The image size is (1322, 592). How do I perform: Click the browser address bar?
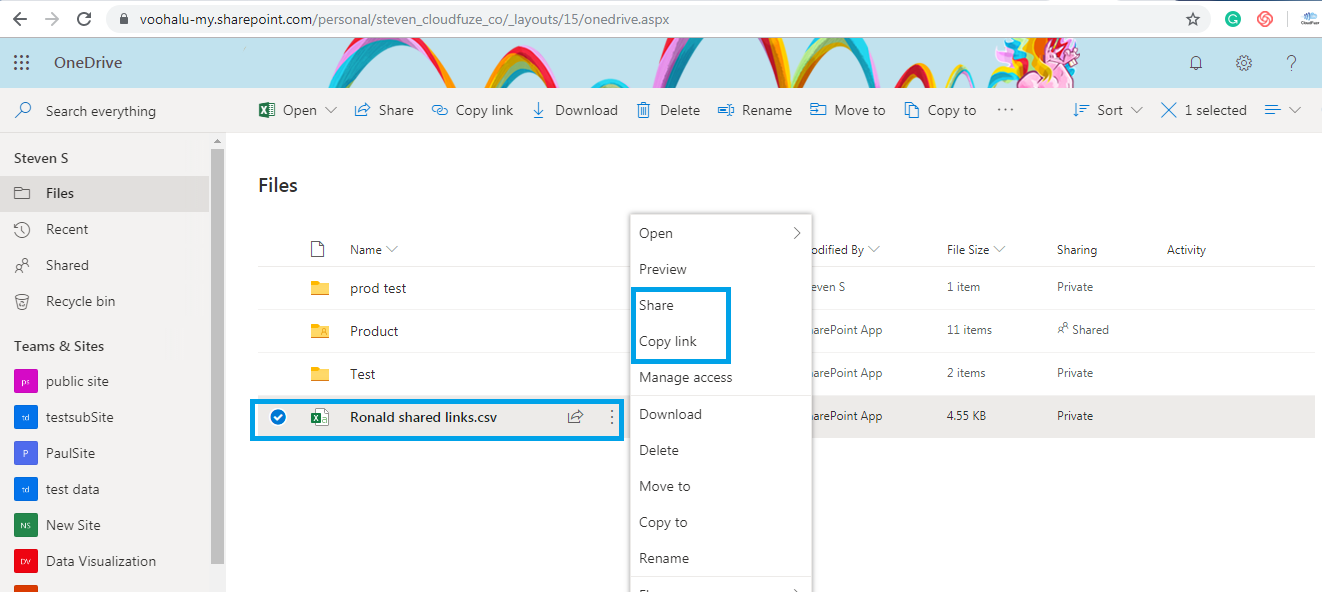[x=400, y=18]
